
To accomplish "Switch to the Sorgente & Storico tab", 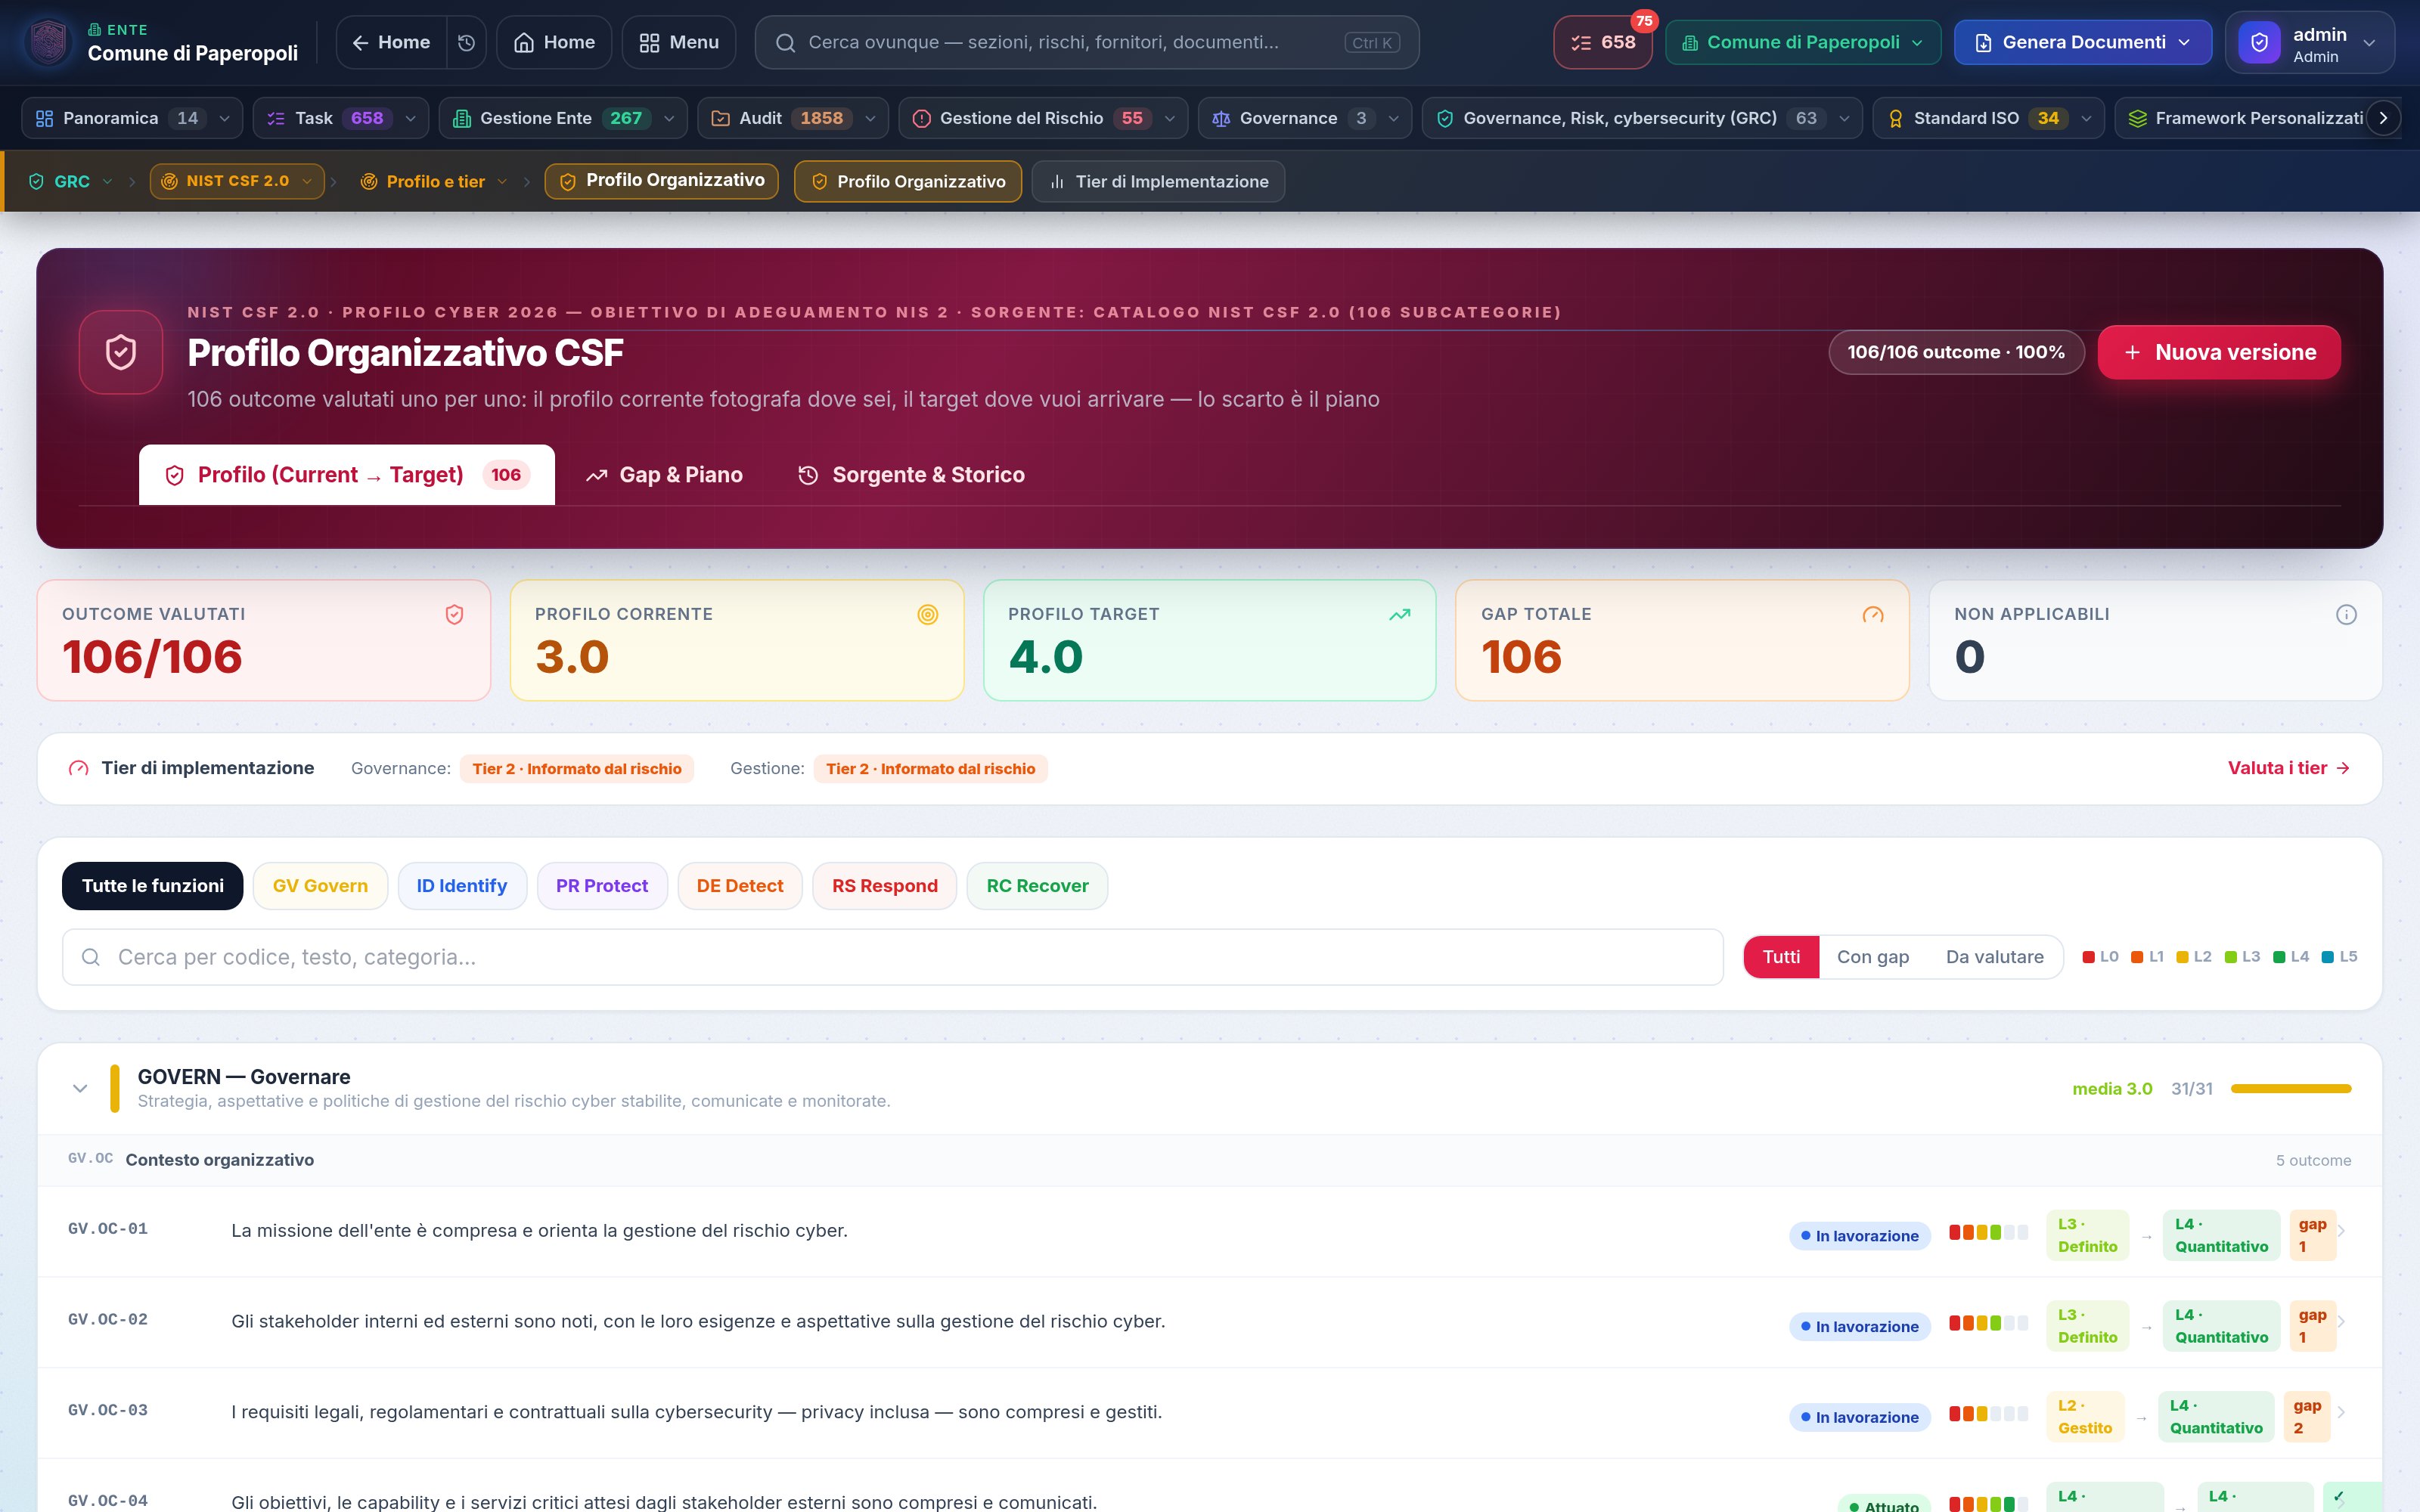I will [x=911, y=475].
